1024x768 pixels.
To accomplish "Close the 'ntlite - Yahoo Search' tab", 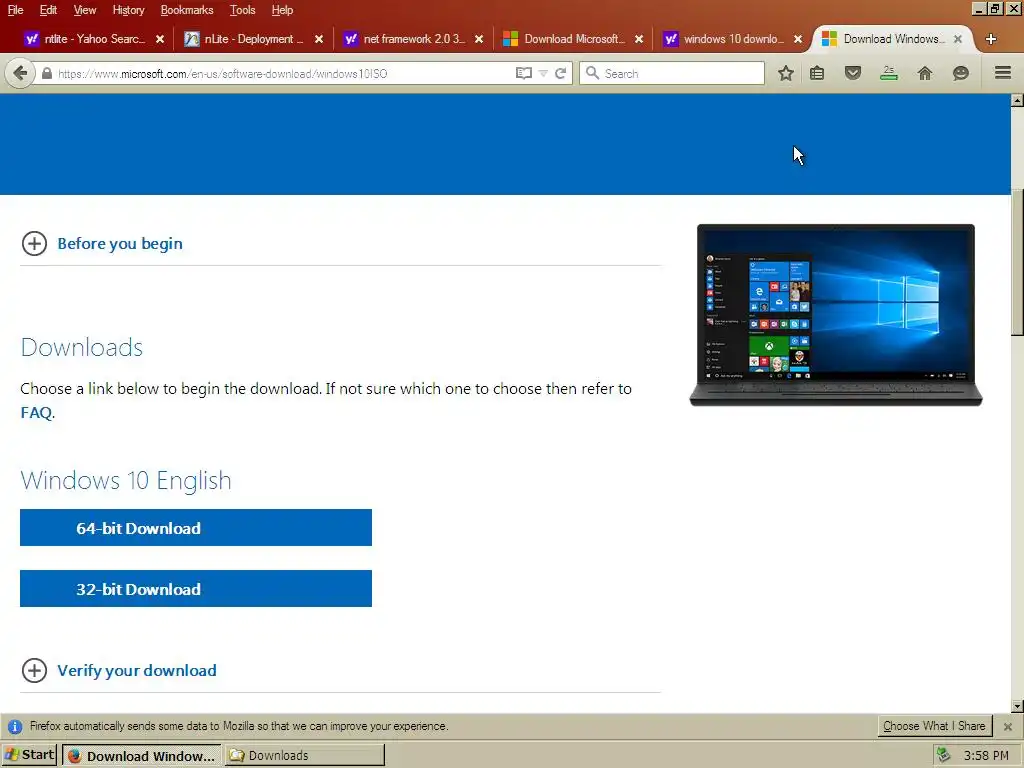I will [160, 39].
